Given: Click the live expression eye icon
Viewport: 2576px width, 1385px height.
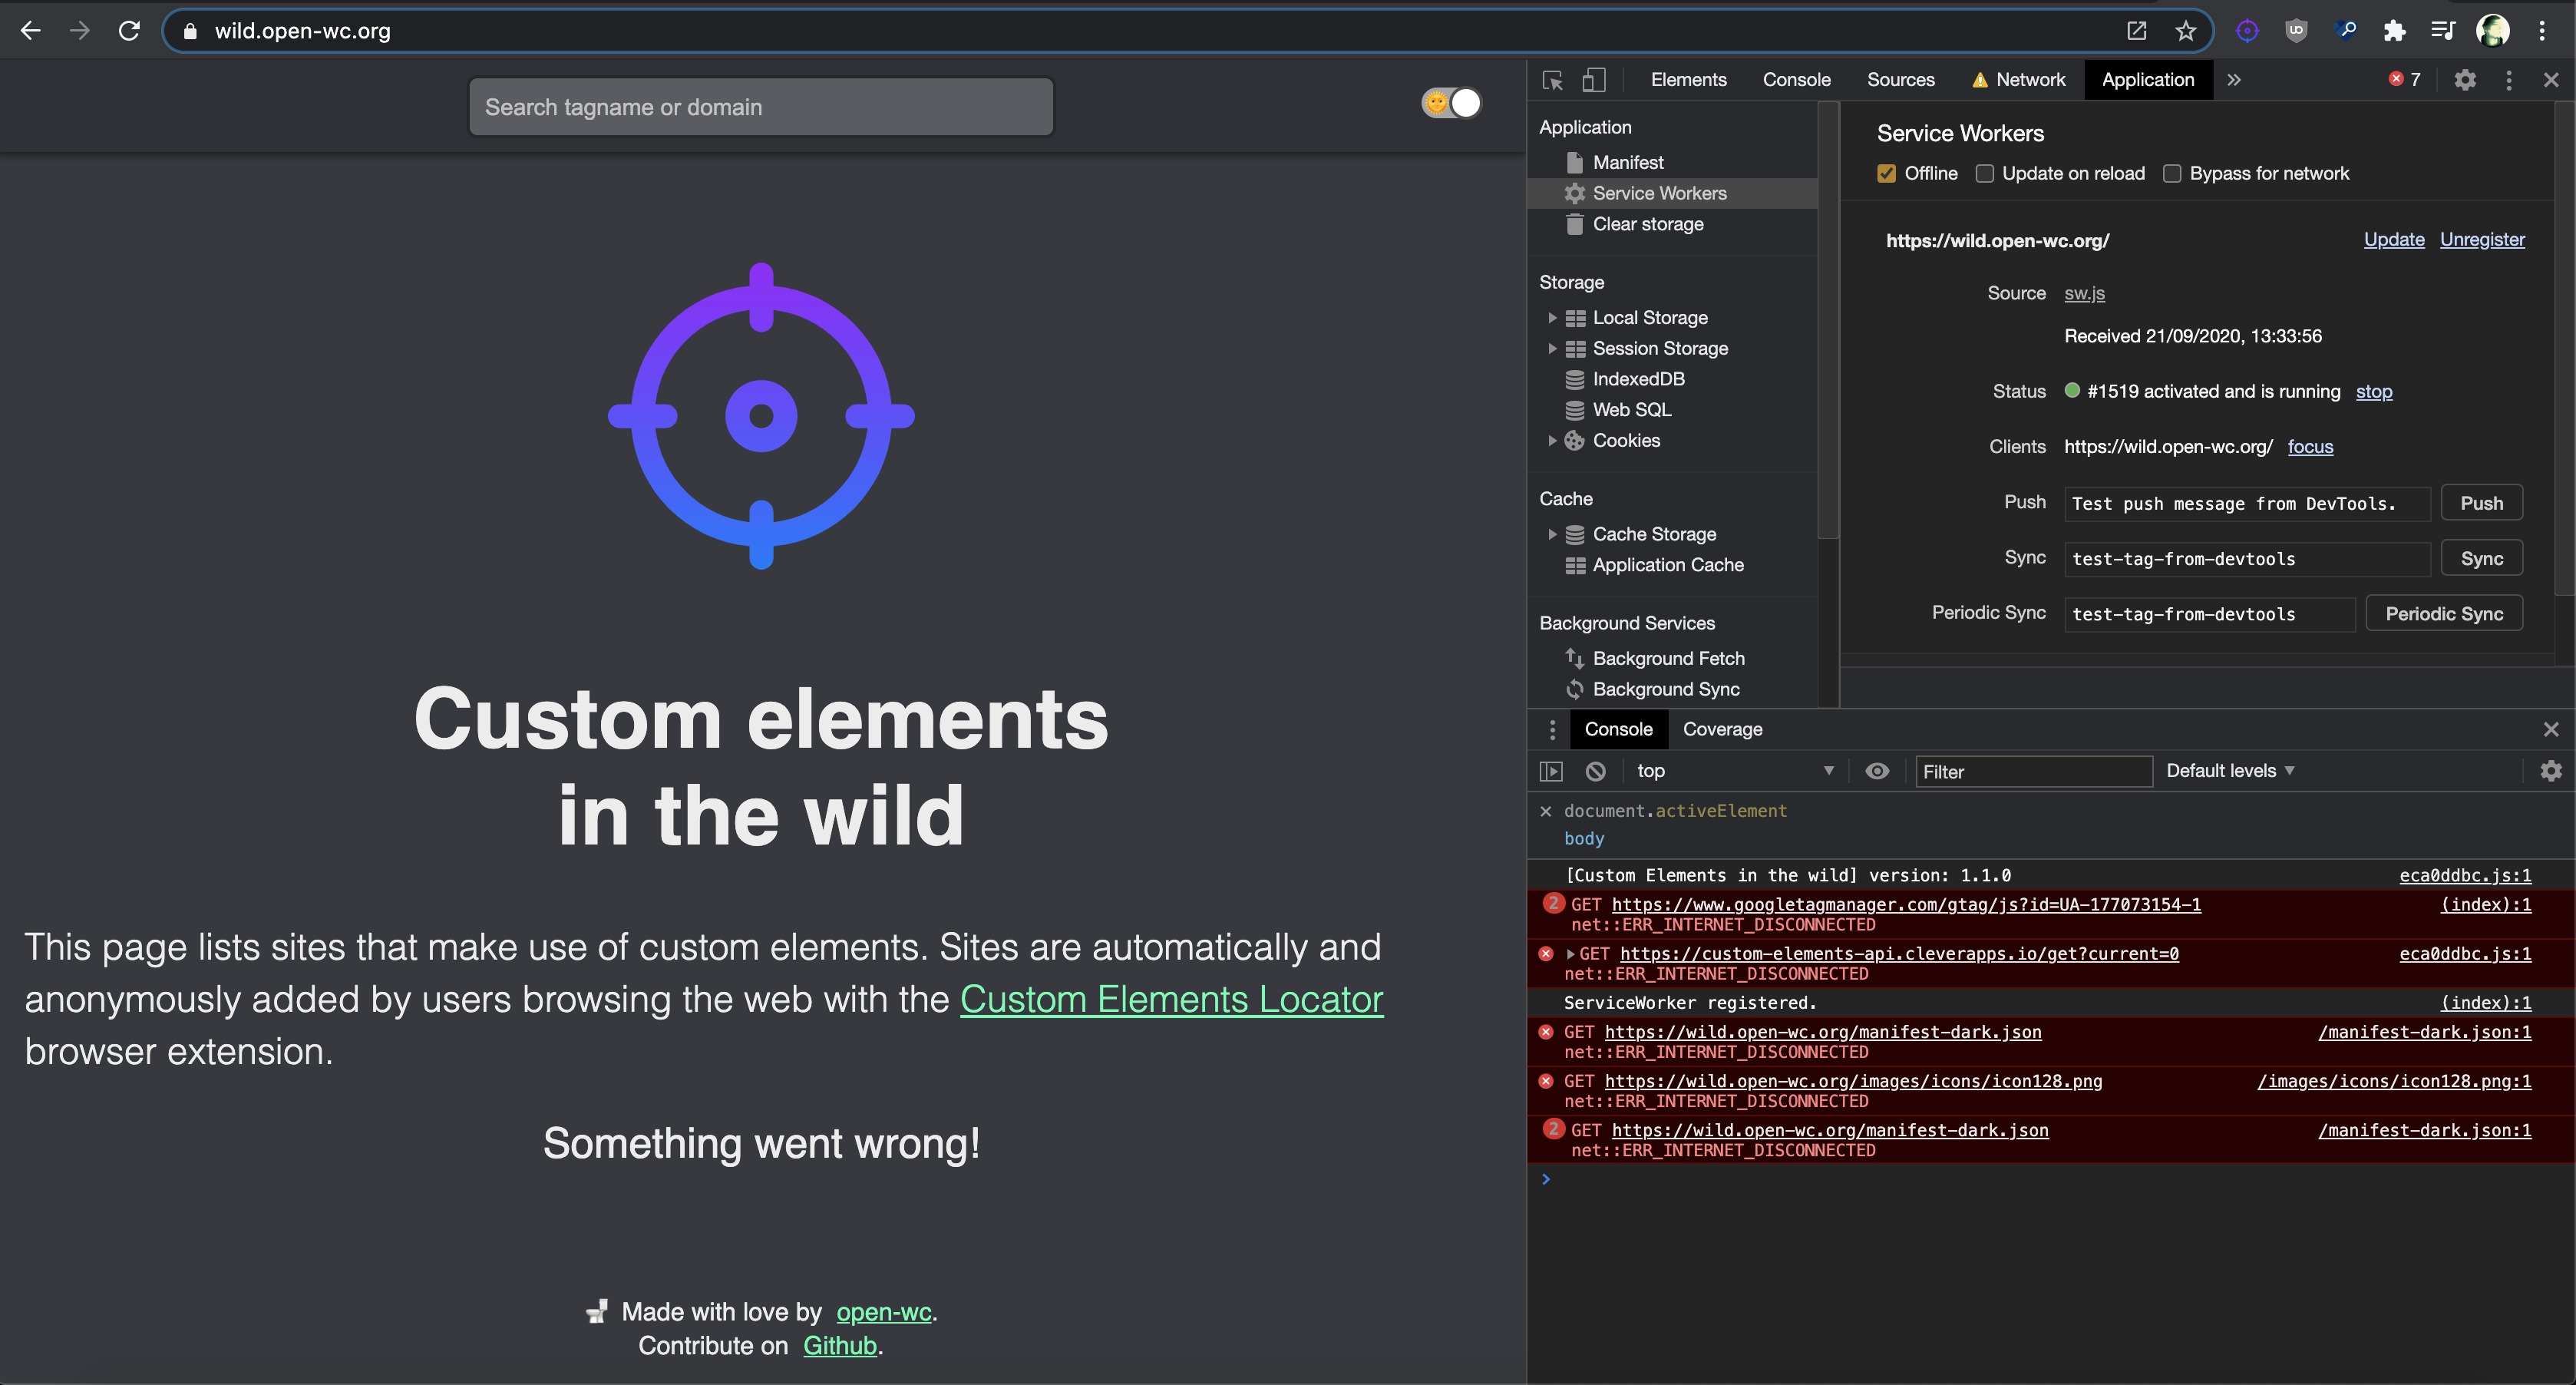Looking at the screenshot, I should 1877,771.
